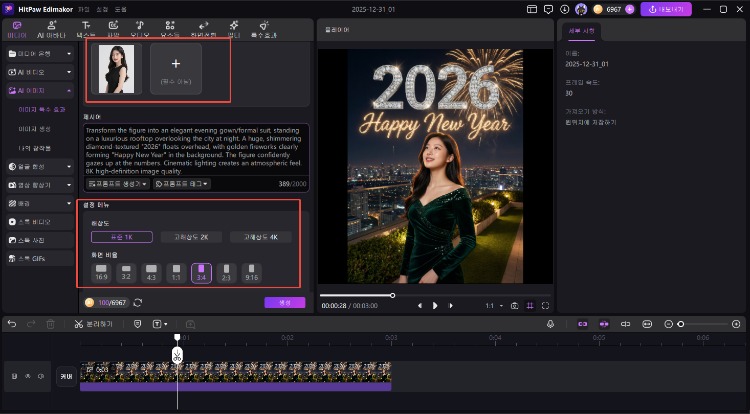
Task: Add coins with the purple plus button
Action: pos(629,9)
